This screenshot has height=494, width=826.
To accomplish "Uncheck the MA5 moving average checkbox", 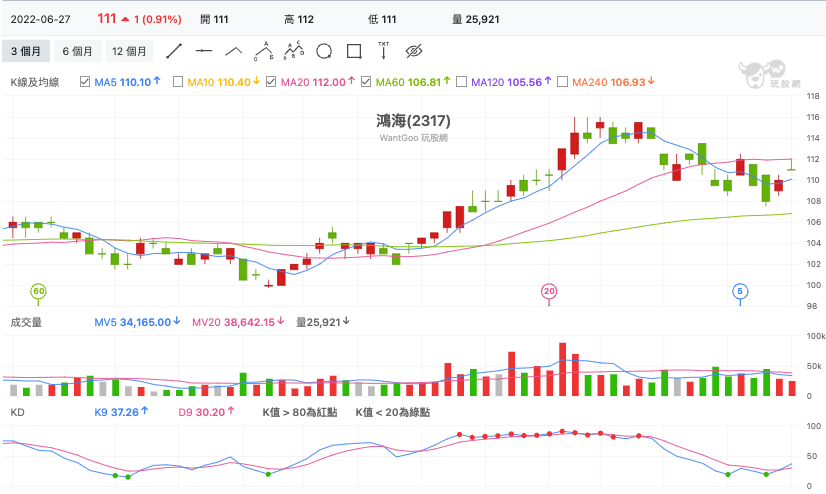I will tap(85, 82).
